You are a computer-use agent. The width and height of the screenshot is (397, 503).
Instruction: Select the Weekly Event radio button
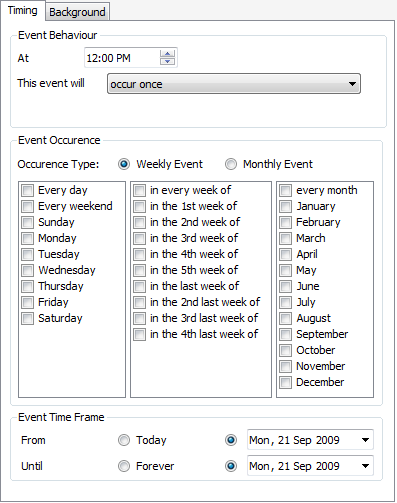tap(124, 164)
